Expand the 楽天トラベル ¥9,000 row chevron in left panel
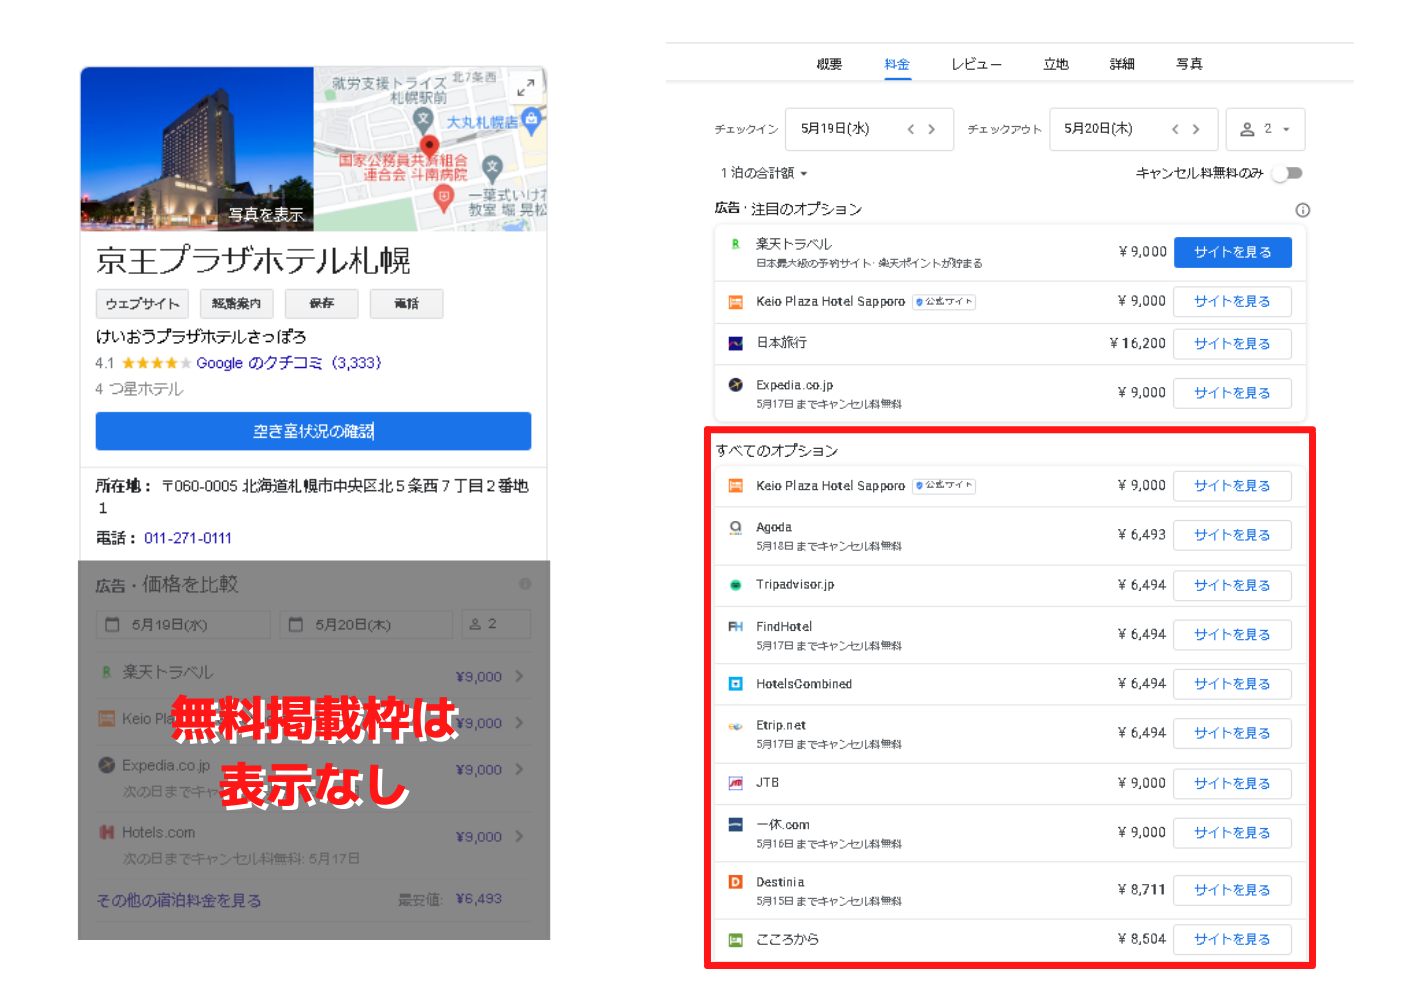The width and height of the screenshot is (1406, 985). [x=520, y=676]
